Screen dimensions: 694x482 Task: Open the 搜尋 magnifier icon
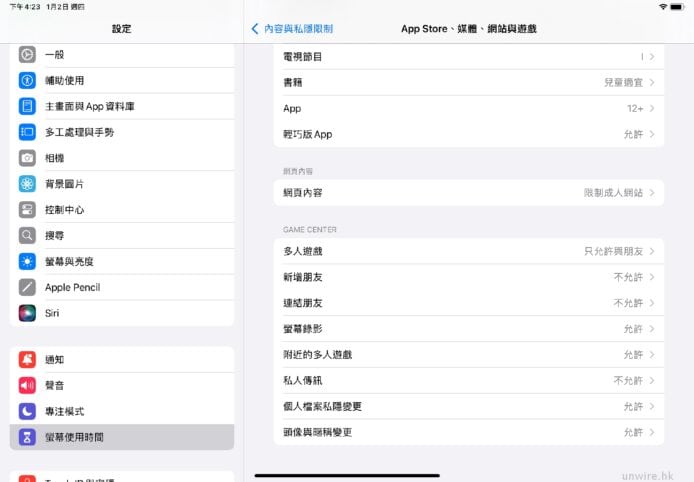(27, 236)
